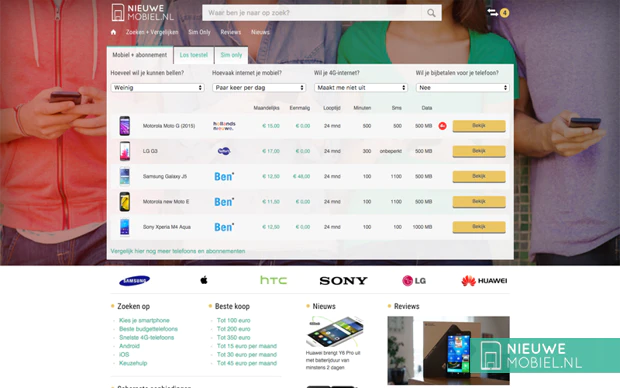Click the Ben logo in Samsung Galaxy J5 row
Viewport: 620px width, 388px height.
point(224,176)
